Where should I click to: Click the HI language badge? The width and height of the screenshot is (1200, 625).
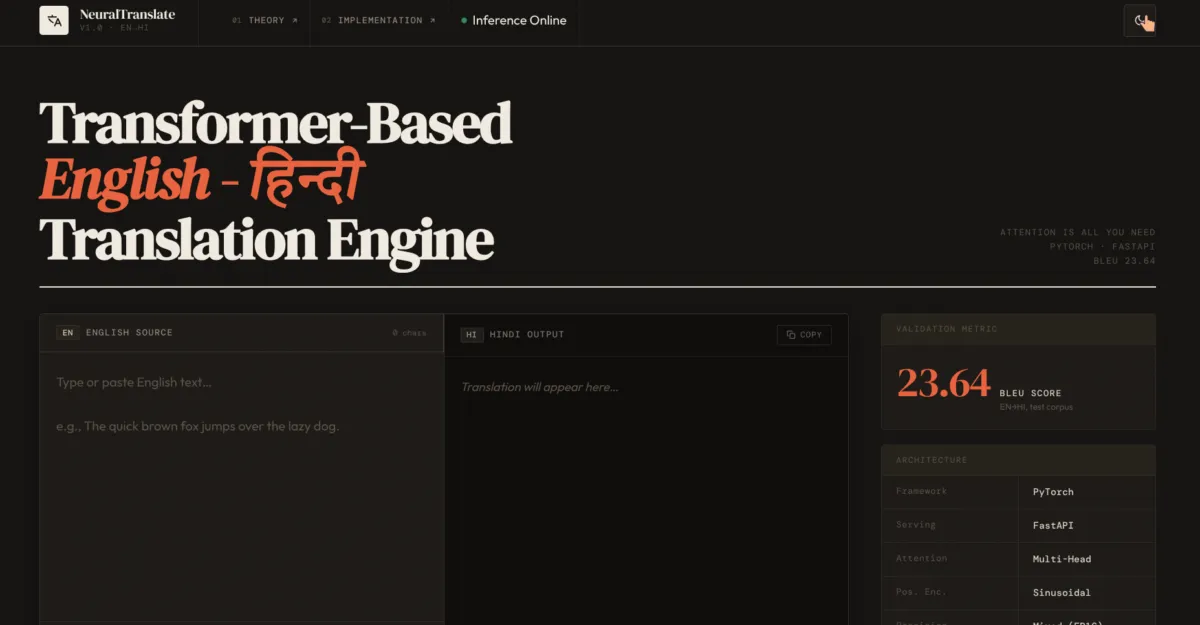click(472, 334)
